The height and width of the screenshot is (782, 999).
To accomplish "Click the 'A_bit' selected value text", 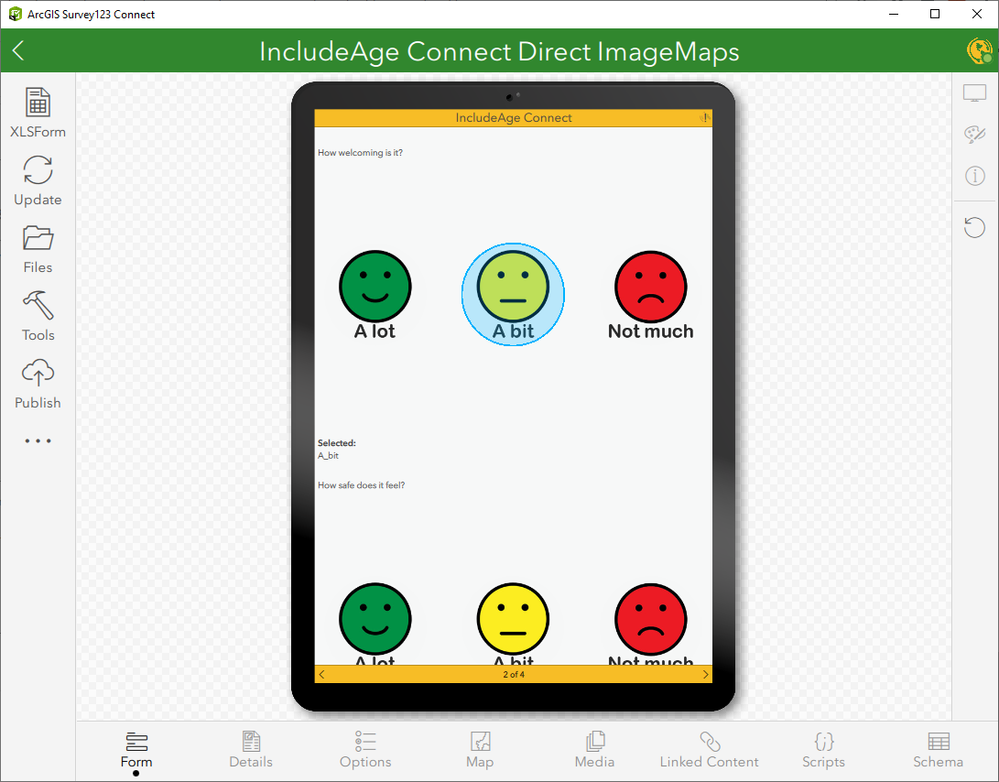I will 328,456.
